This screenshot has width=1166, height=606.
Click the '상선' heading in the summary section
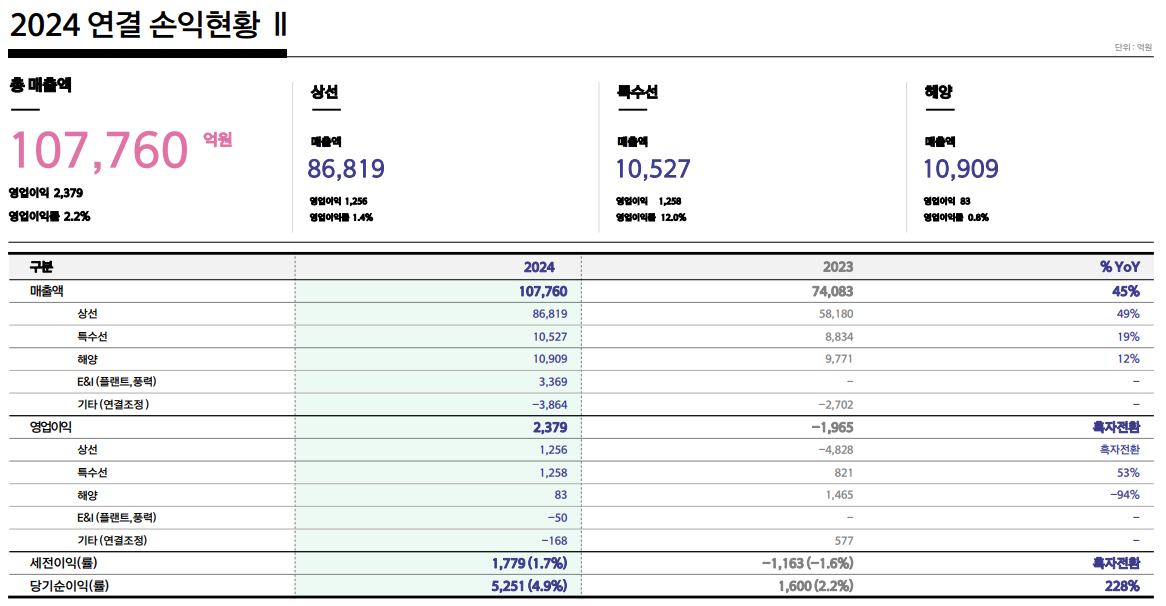click(x=325, y=92)
